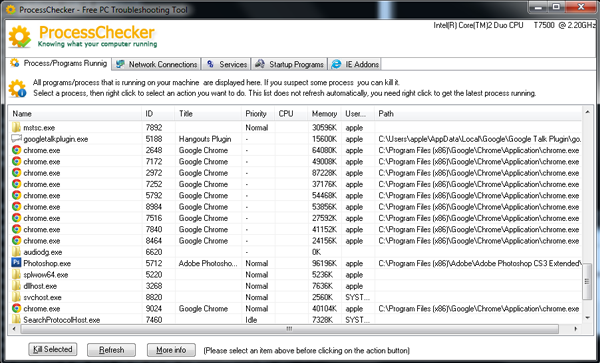Click the SearchProtocolHost.exe folder icon

click(16, 319)
